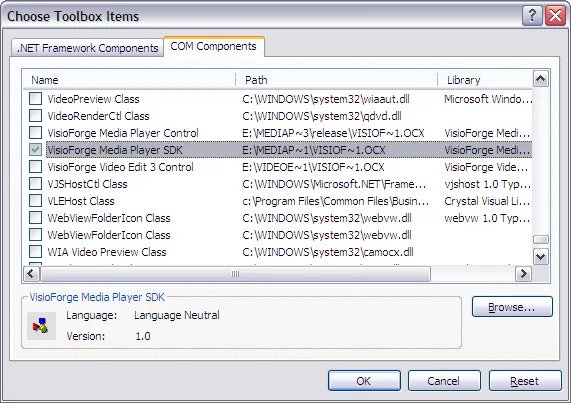
Task: Click the Cancel button
Action: 444,381
